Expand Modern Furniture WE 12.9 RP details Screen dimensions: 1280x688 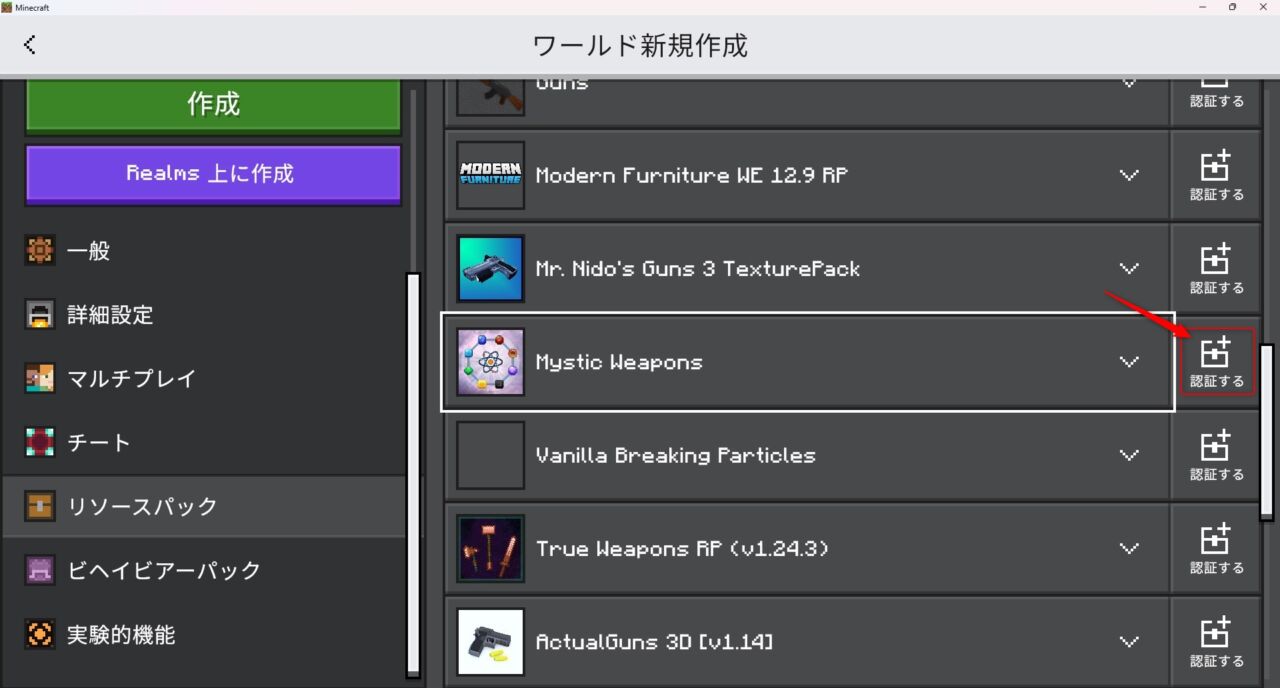coord(1129,175)
